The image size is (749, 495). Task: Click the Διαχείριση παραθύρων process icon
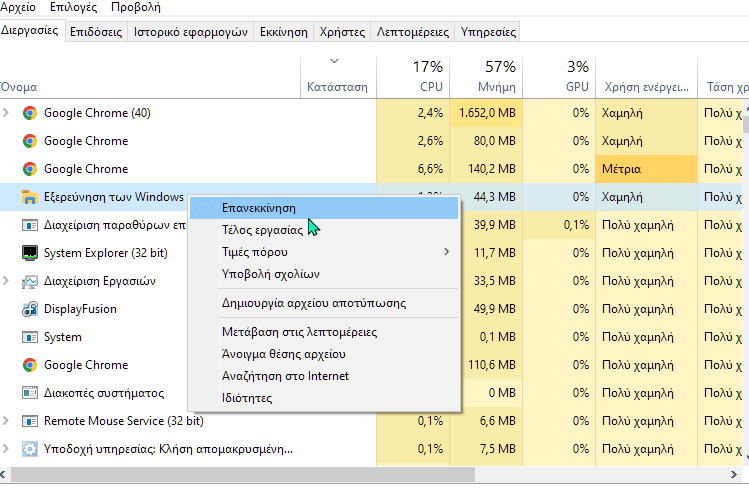(30, 225)
